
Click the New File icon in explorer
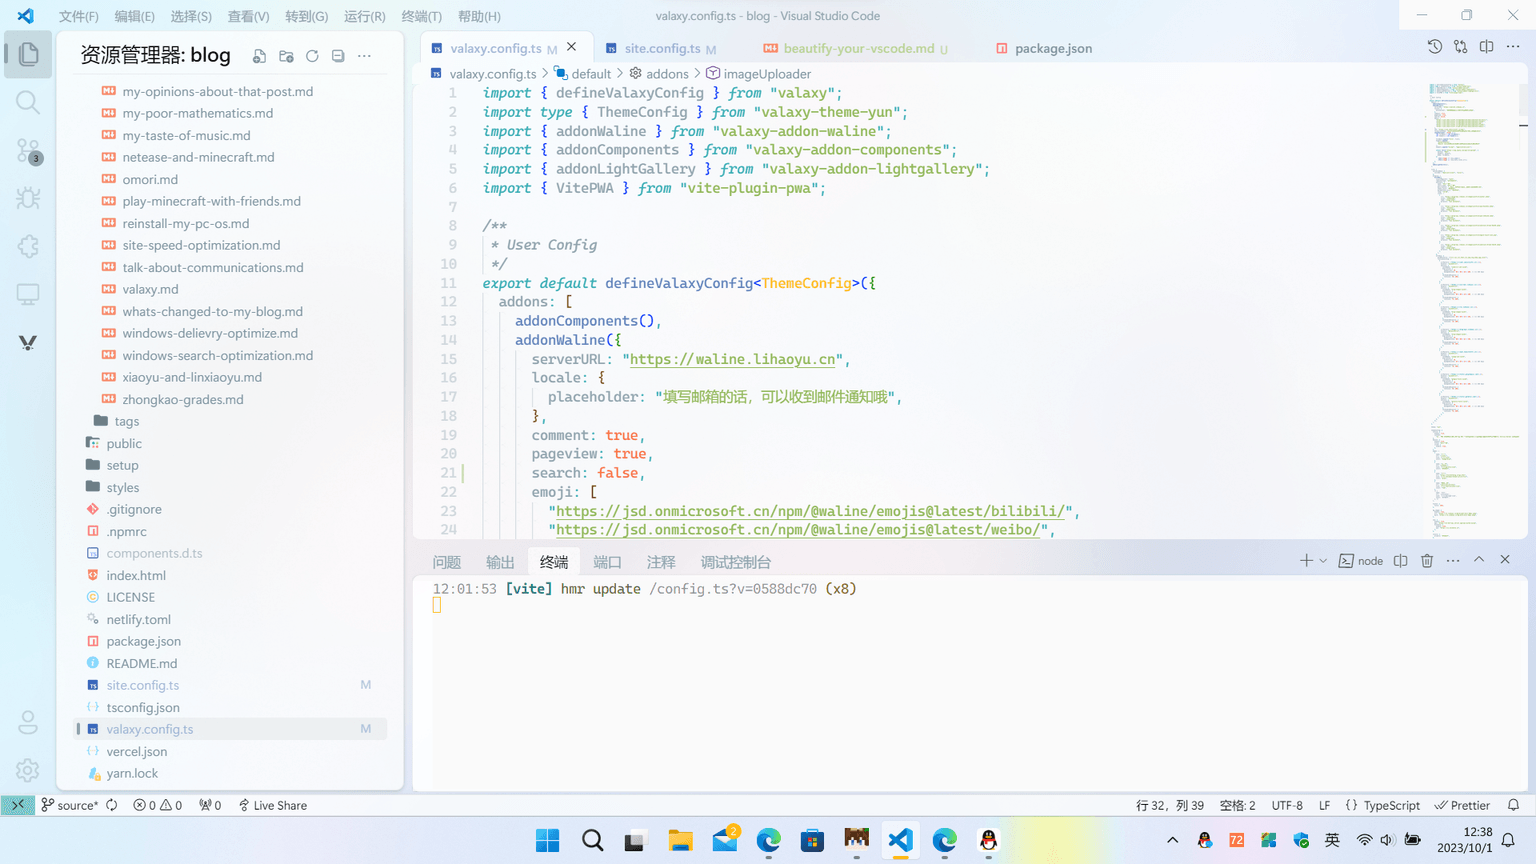point(259,56)
